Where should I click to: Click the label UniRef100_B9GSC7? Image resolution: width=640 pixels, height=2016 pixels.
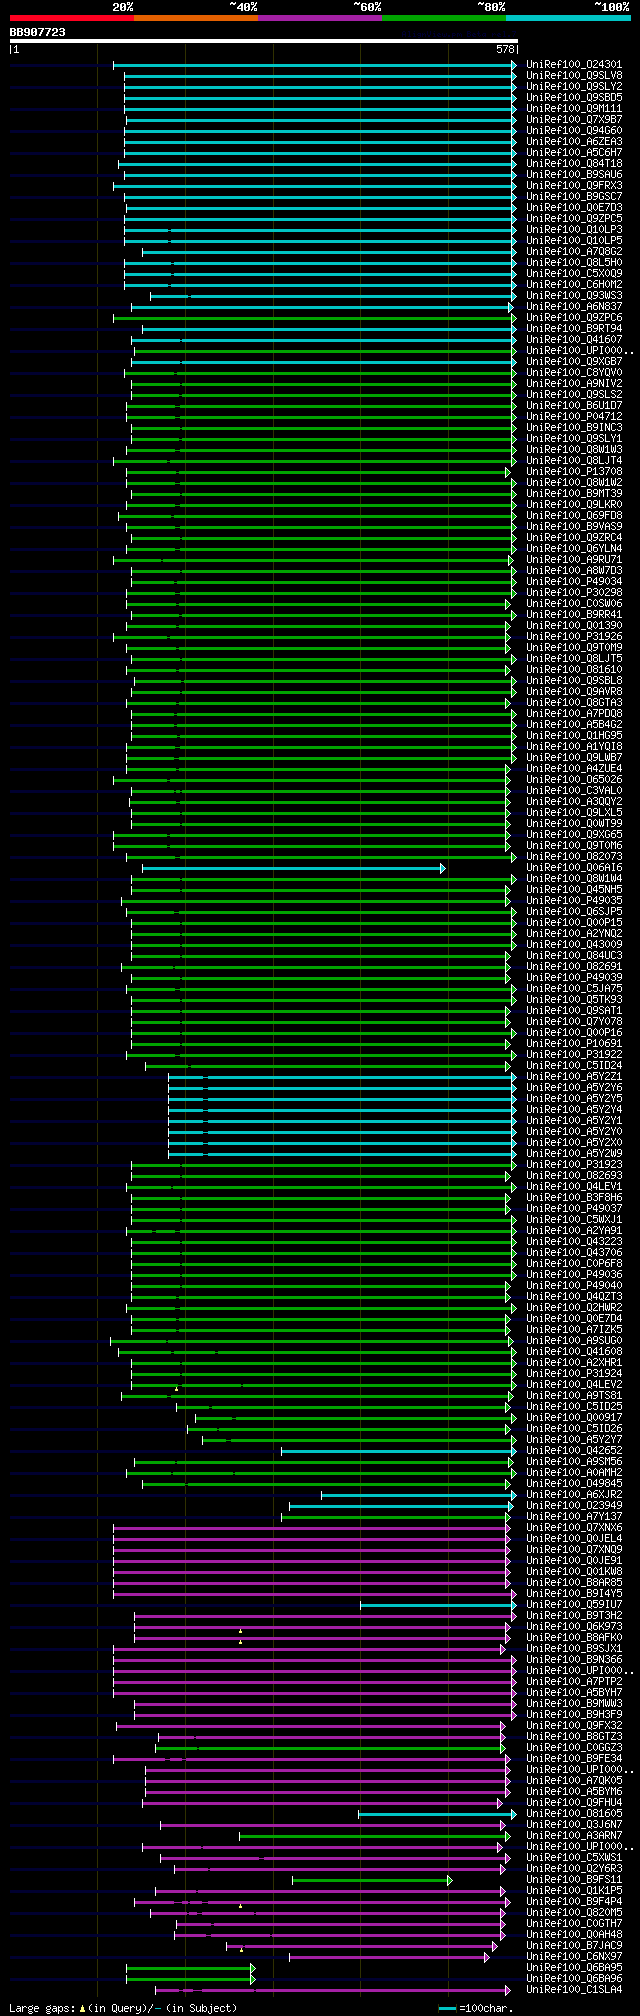tap(574, 197)
